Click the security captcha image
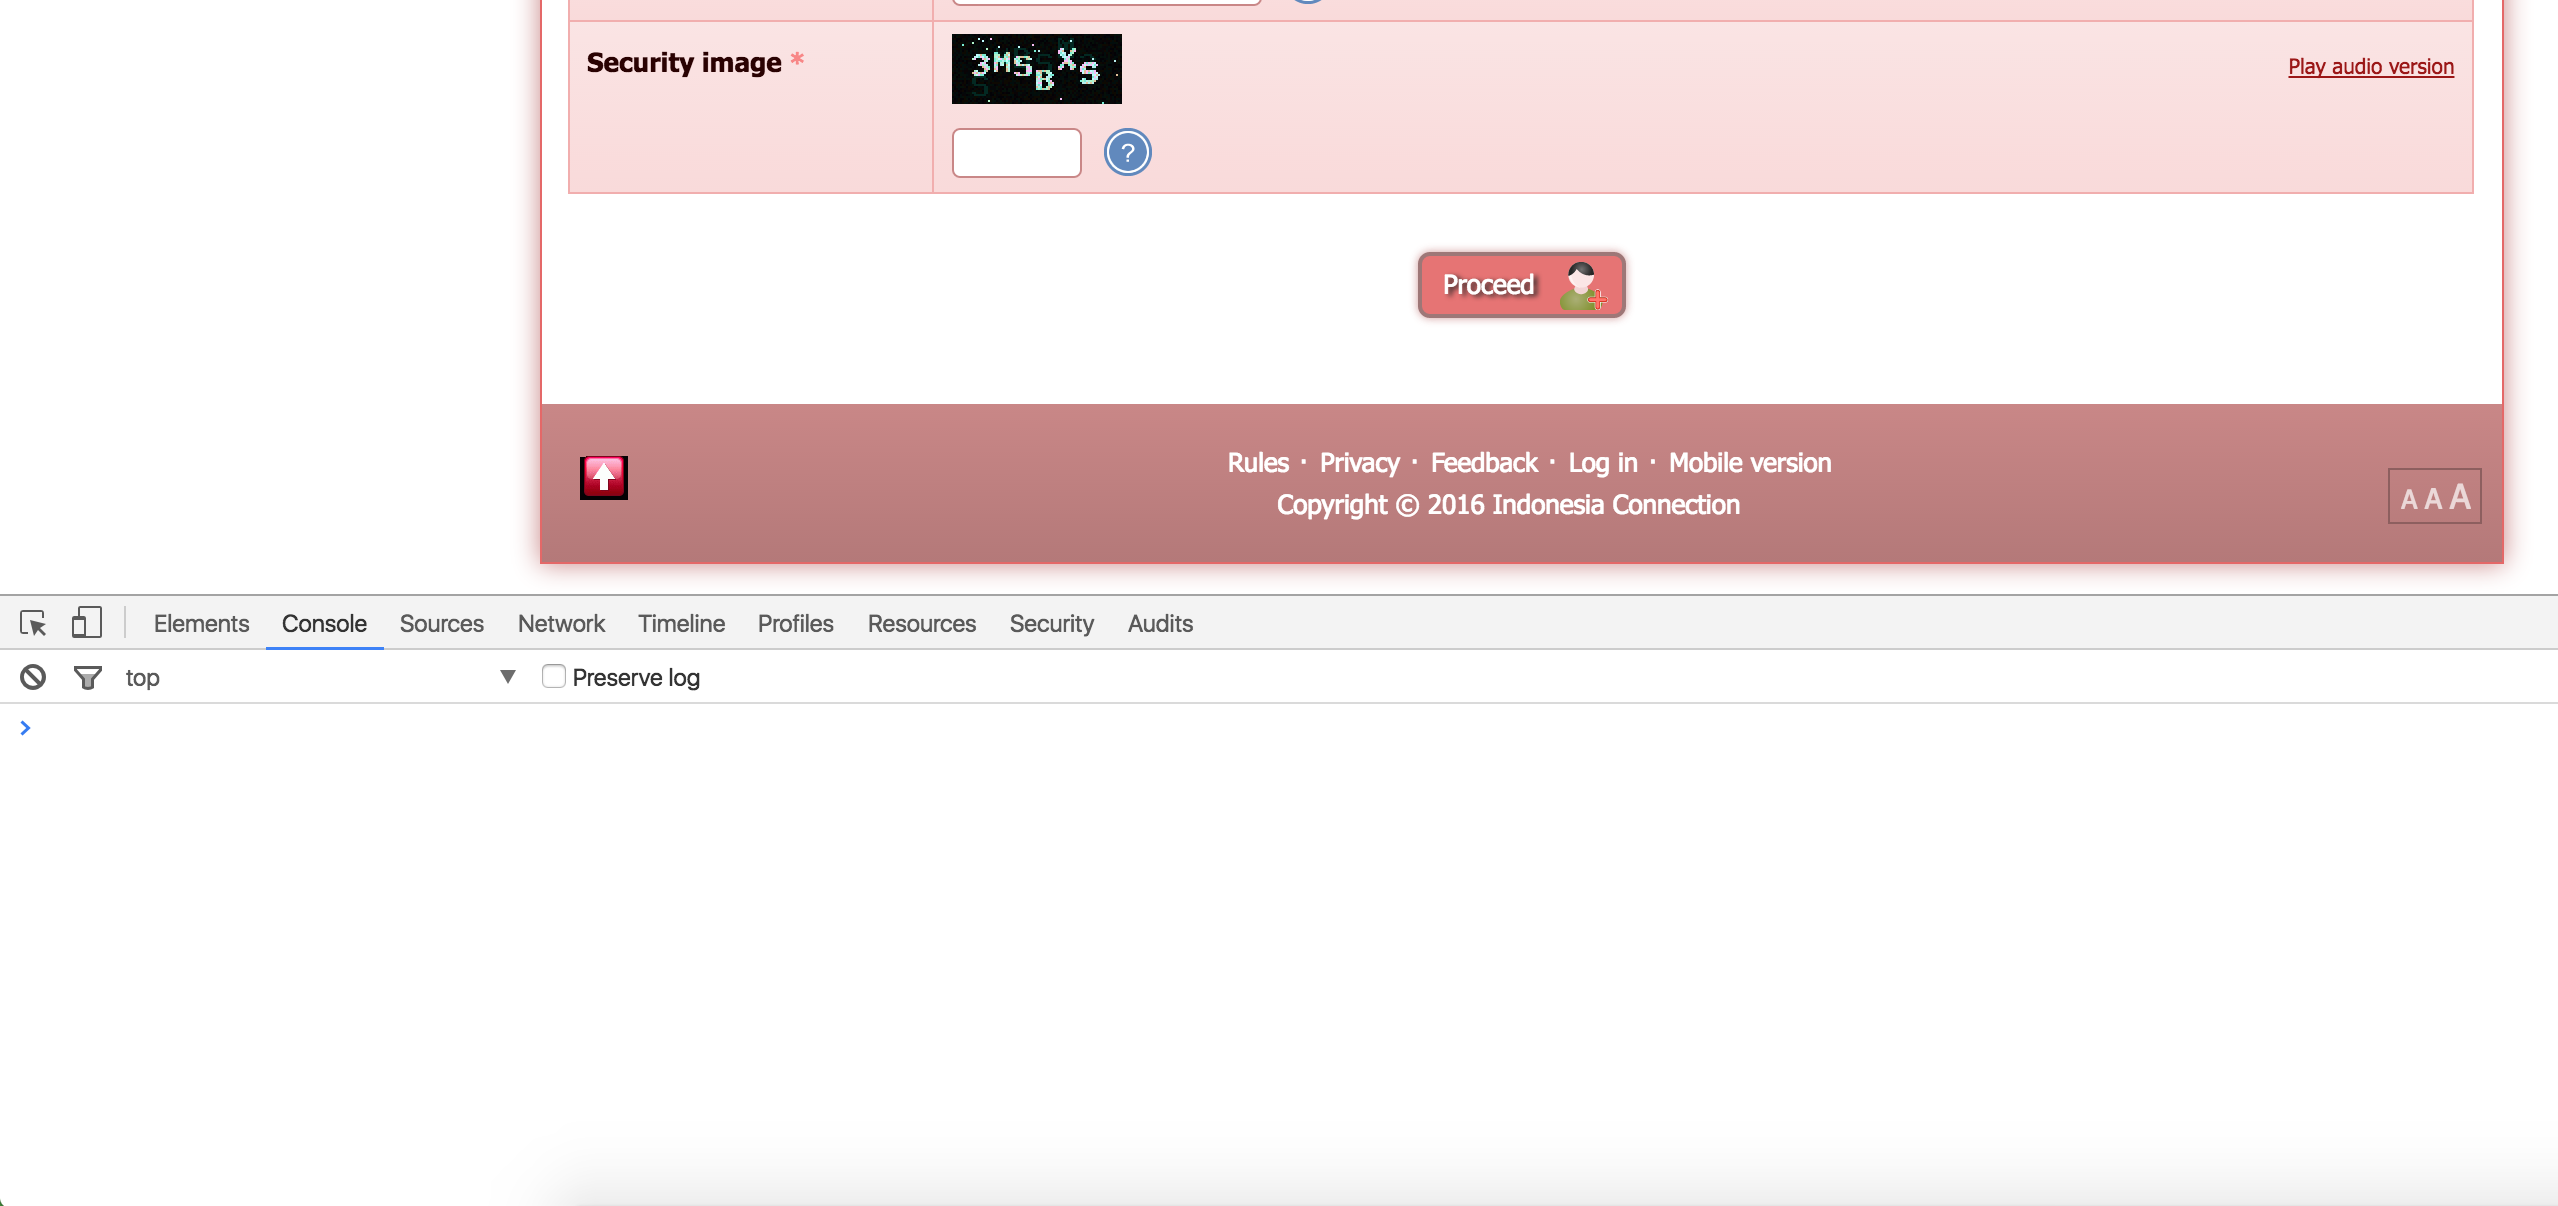Viewport: 2558px width, 1206px height. [x=1036, y=69]
